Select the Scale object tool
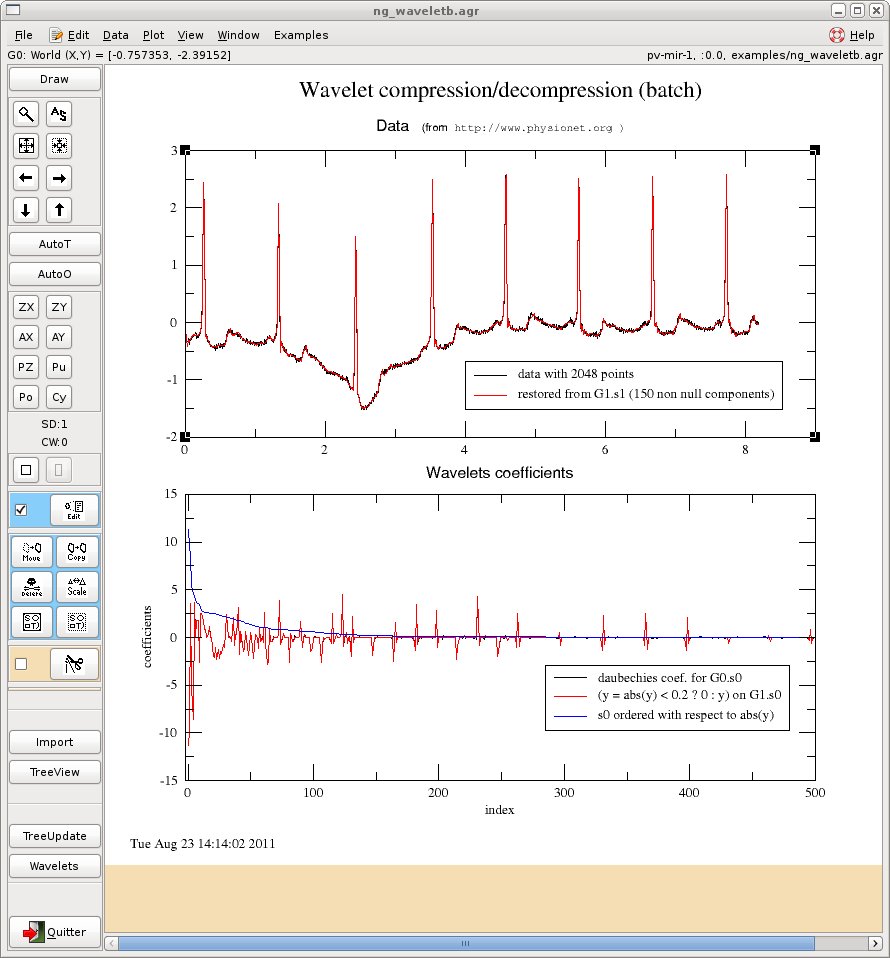 point(77,586)
